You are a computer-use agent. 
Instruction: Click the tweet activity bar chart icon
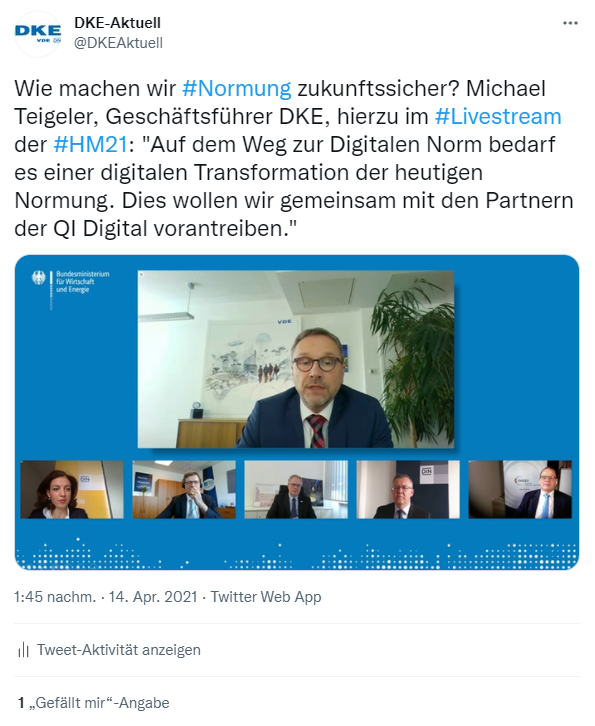coord(23,650)
